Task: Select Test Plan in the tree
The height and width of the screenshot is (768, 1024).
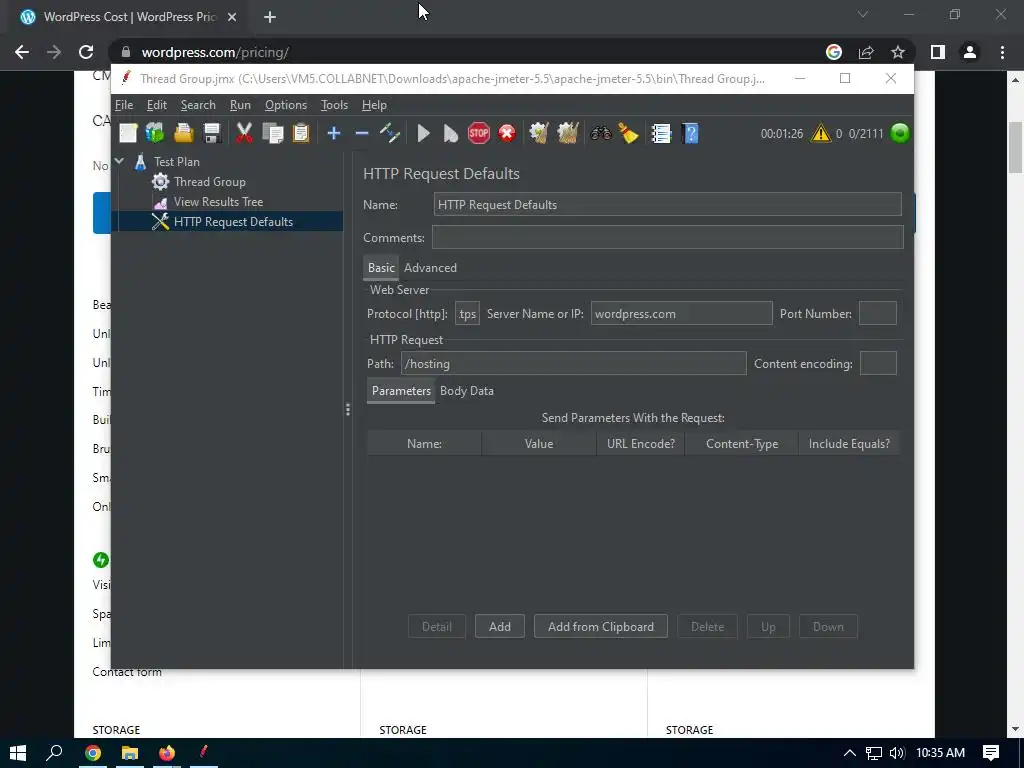Action: [177, 161]
